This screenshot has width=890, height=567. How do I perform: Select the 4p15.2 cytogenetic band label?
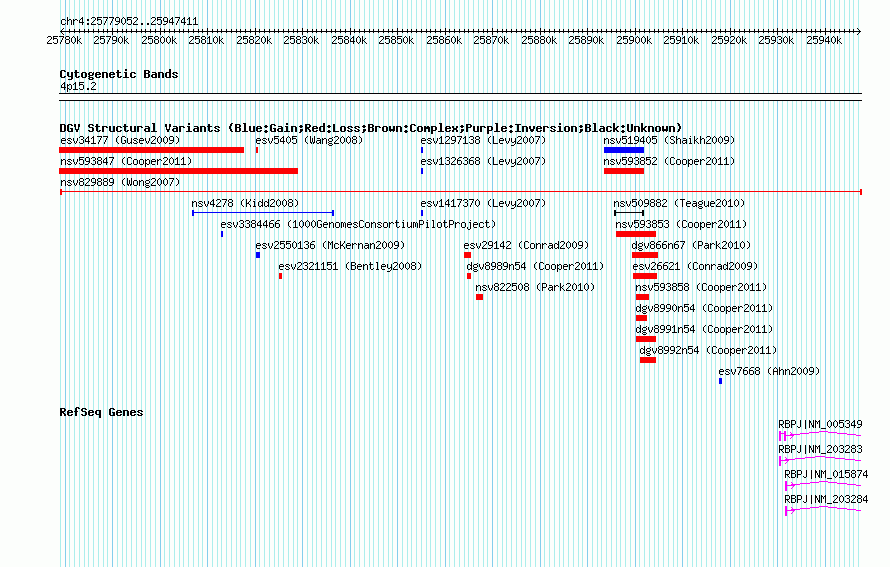pos(78,86)
